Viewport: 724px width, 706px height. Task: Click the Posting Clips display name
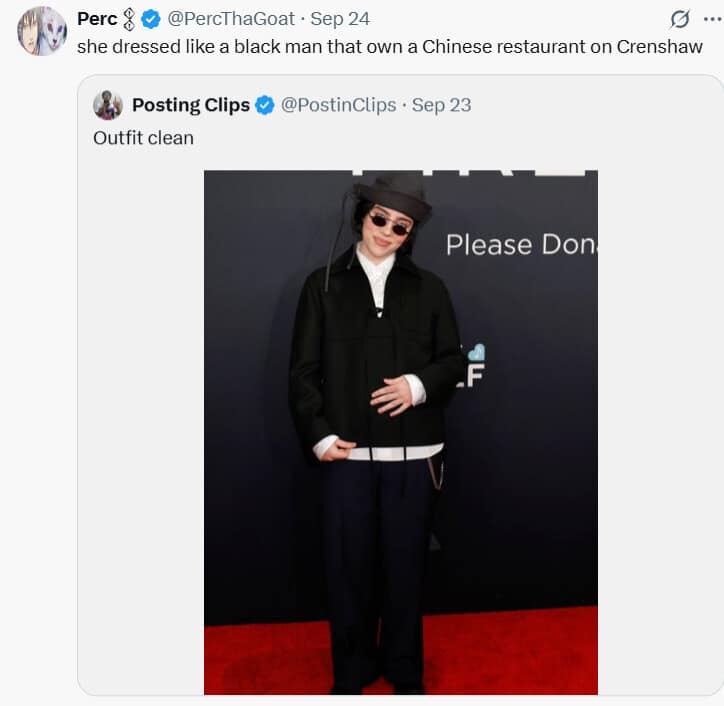191,105
